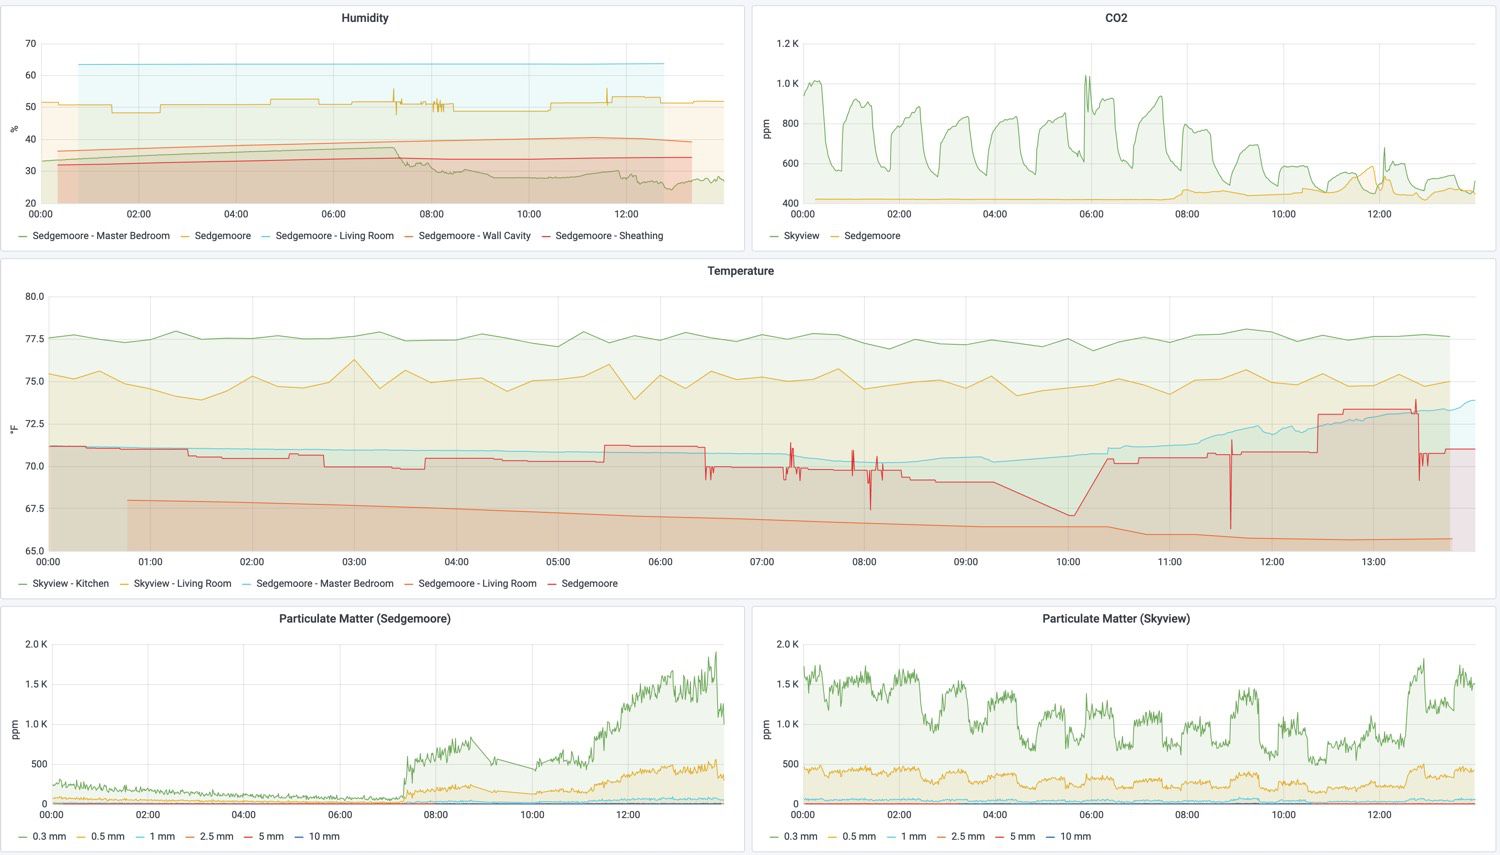This screenshot has height=855, width=1500.
Task: Toggle 5 mm series in Sedgemoore particulate legend
Action: click(271, 837)
